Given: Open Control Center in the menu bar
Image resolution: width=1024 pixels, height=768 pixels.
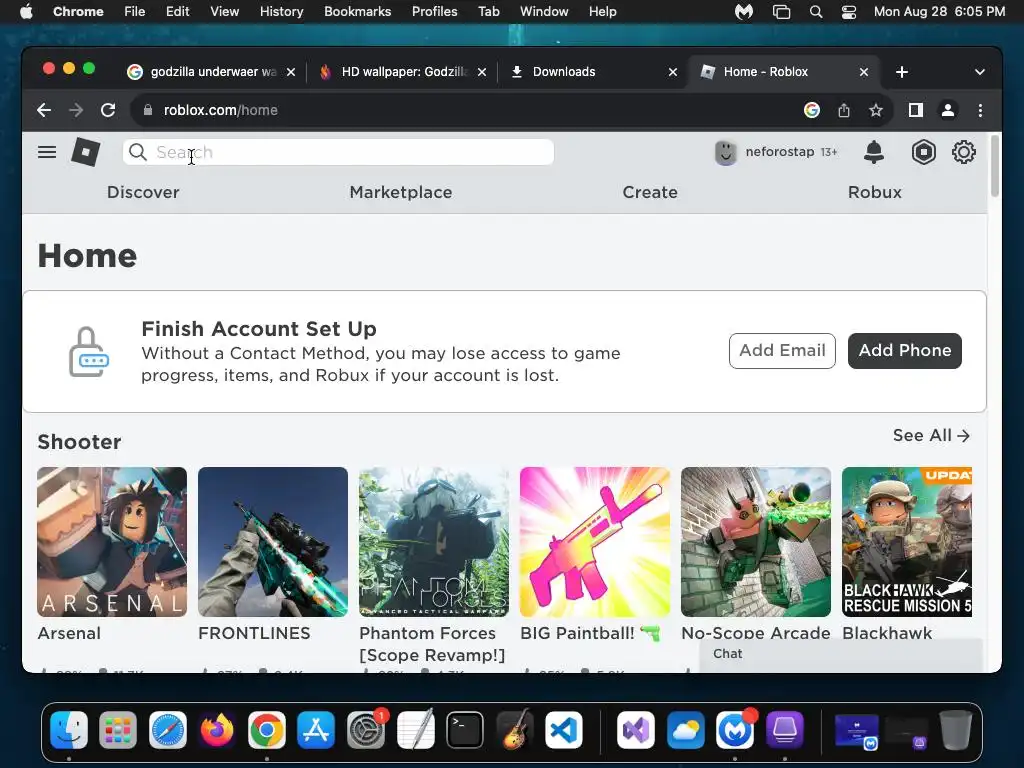Looking at the screenshot, I should click(848, 12).
